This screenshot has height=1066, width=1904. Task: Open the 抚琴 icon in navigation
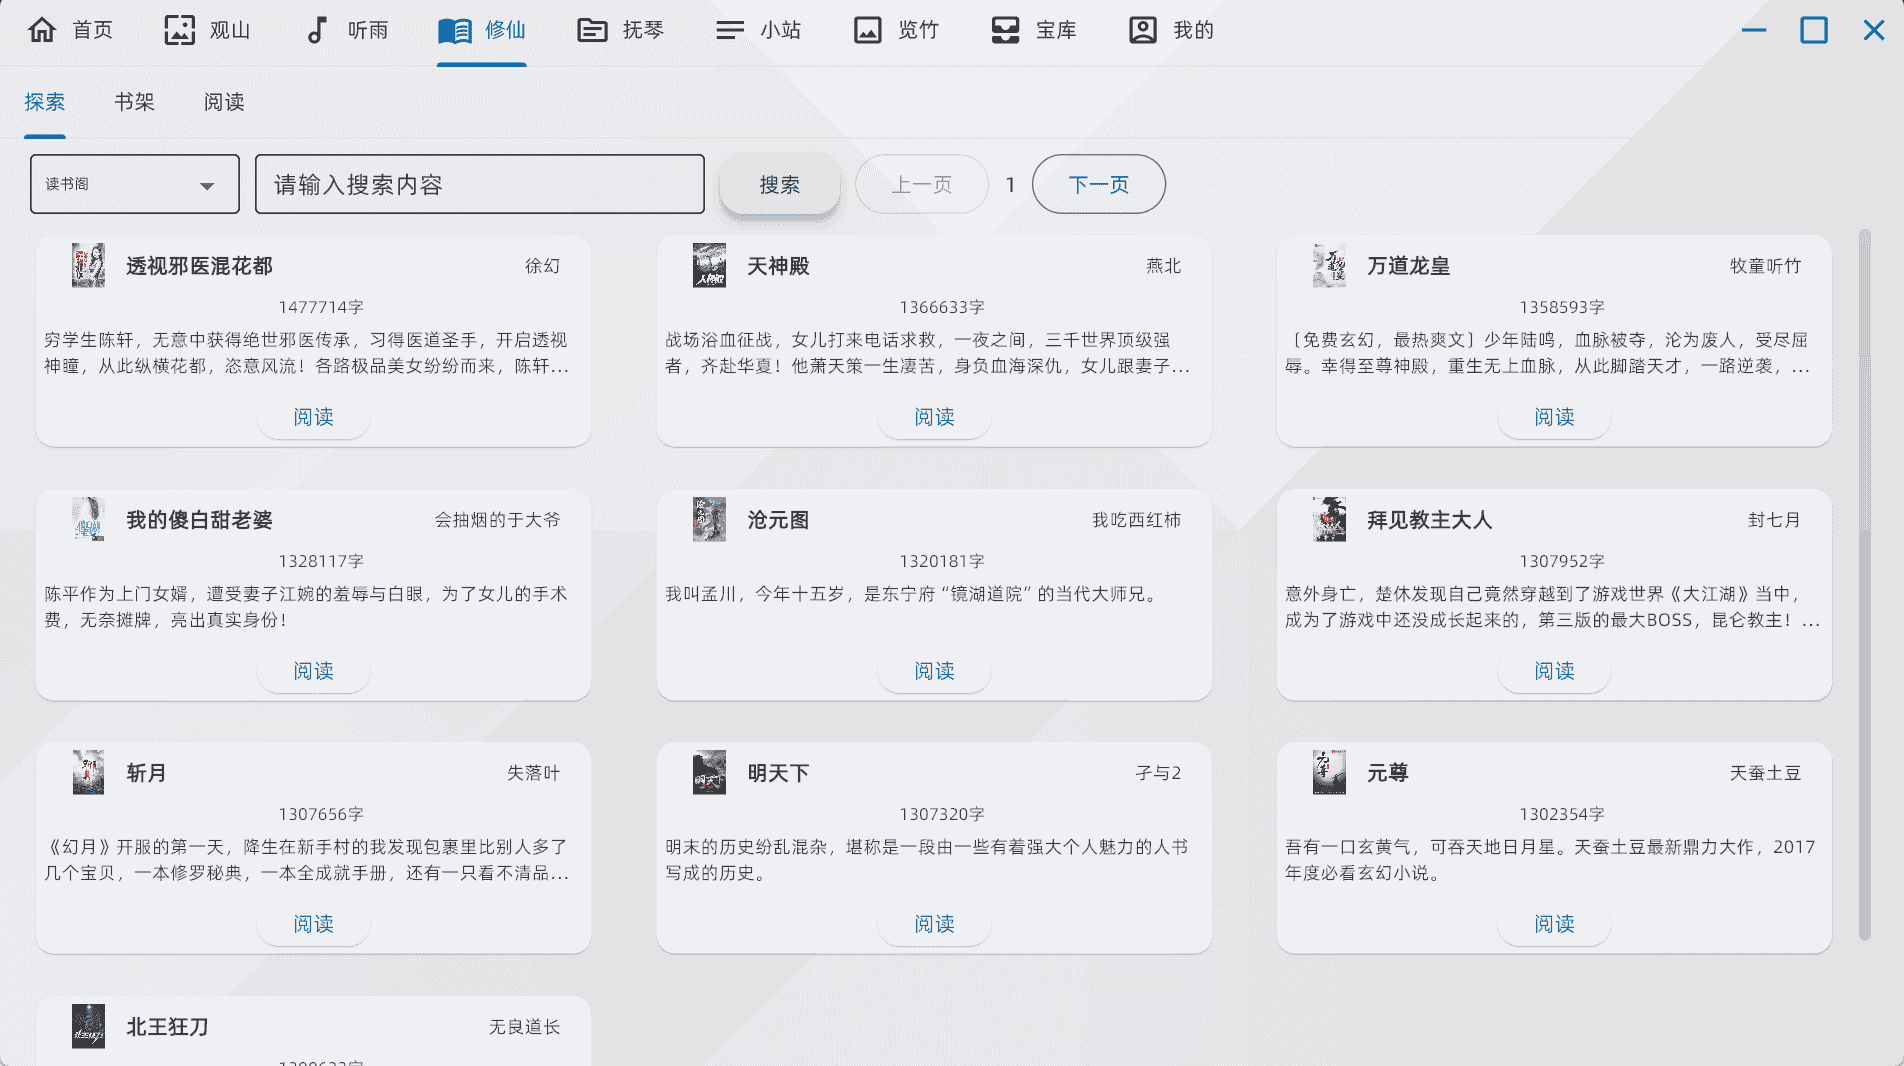click(x=592, y=30)
